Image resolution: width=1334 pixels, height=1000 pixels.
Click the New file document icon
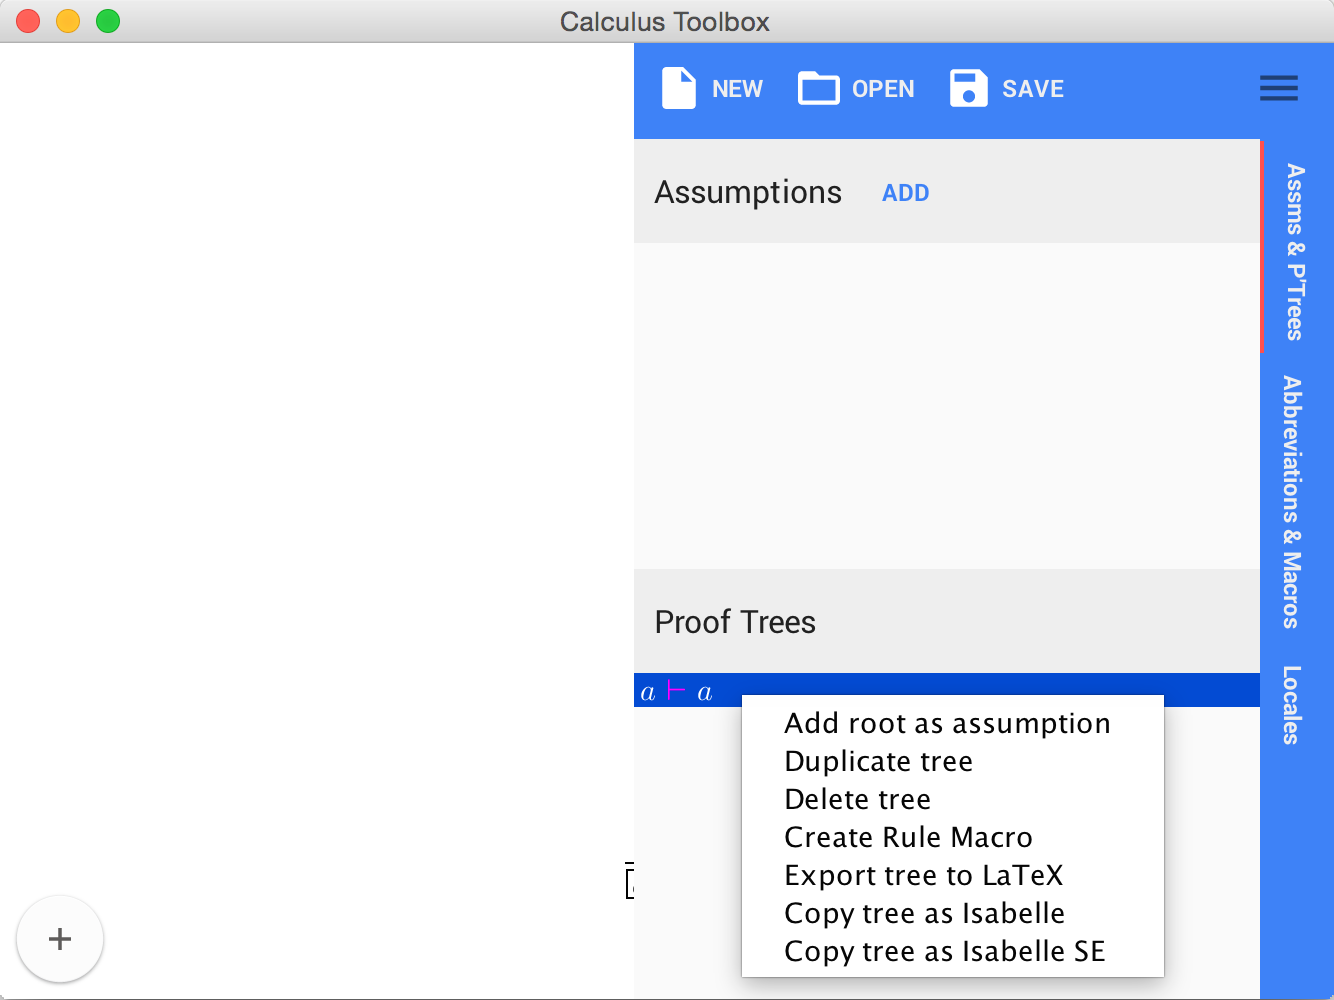click(x=678, y=89)
